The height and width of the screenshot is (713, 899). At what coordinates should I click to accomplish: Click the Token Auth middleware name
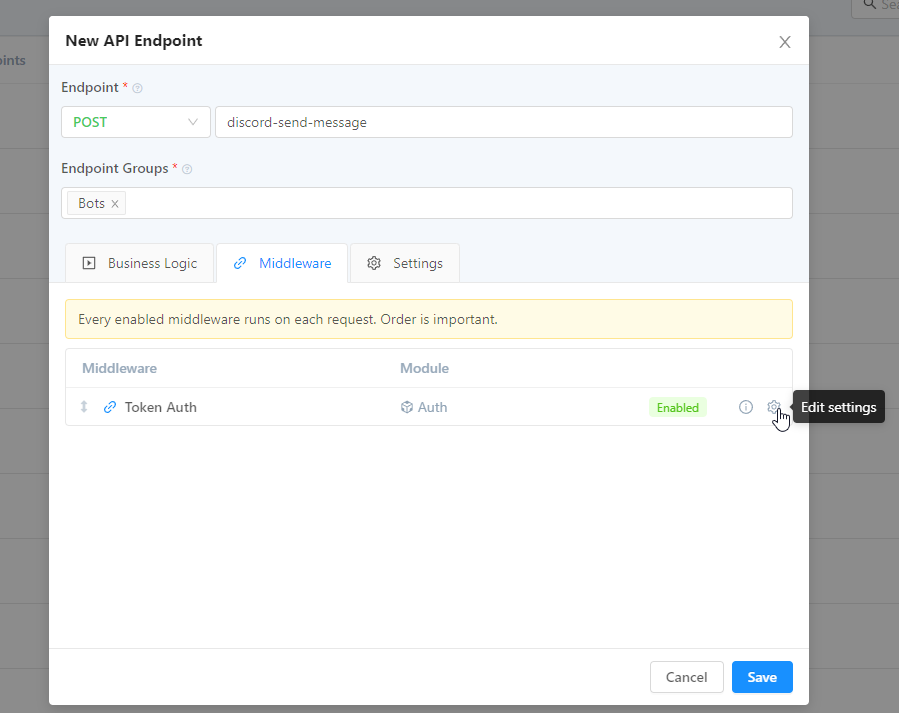pyautogui.click(x=160, y=407)
